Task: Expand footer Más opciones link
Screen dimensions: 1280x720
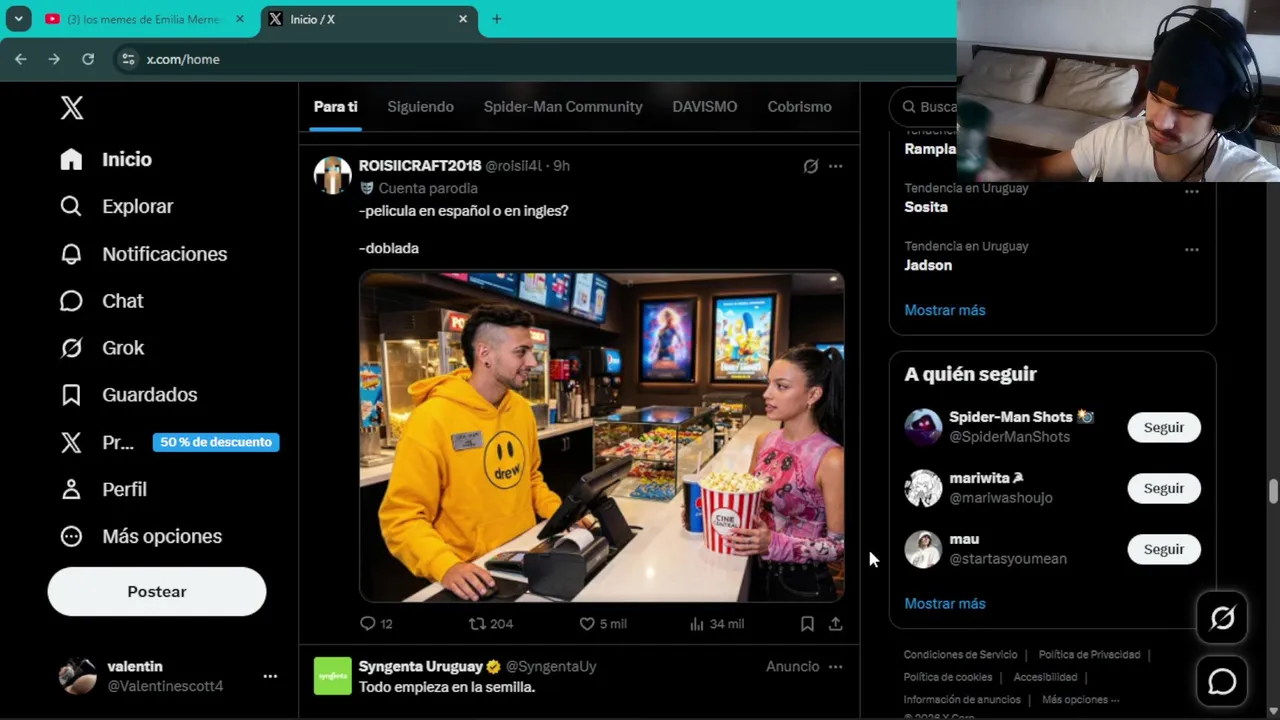Action: click(1080, 700)
